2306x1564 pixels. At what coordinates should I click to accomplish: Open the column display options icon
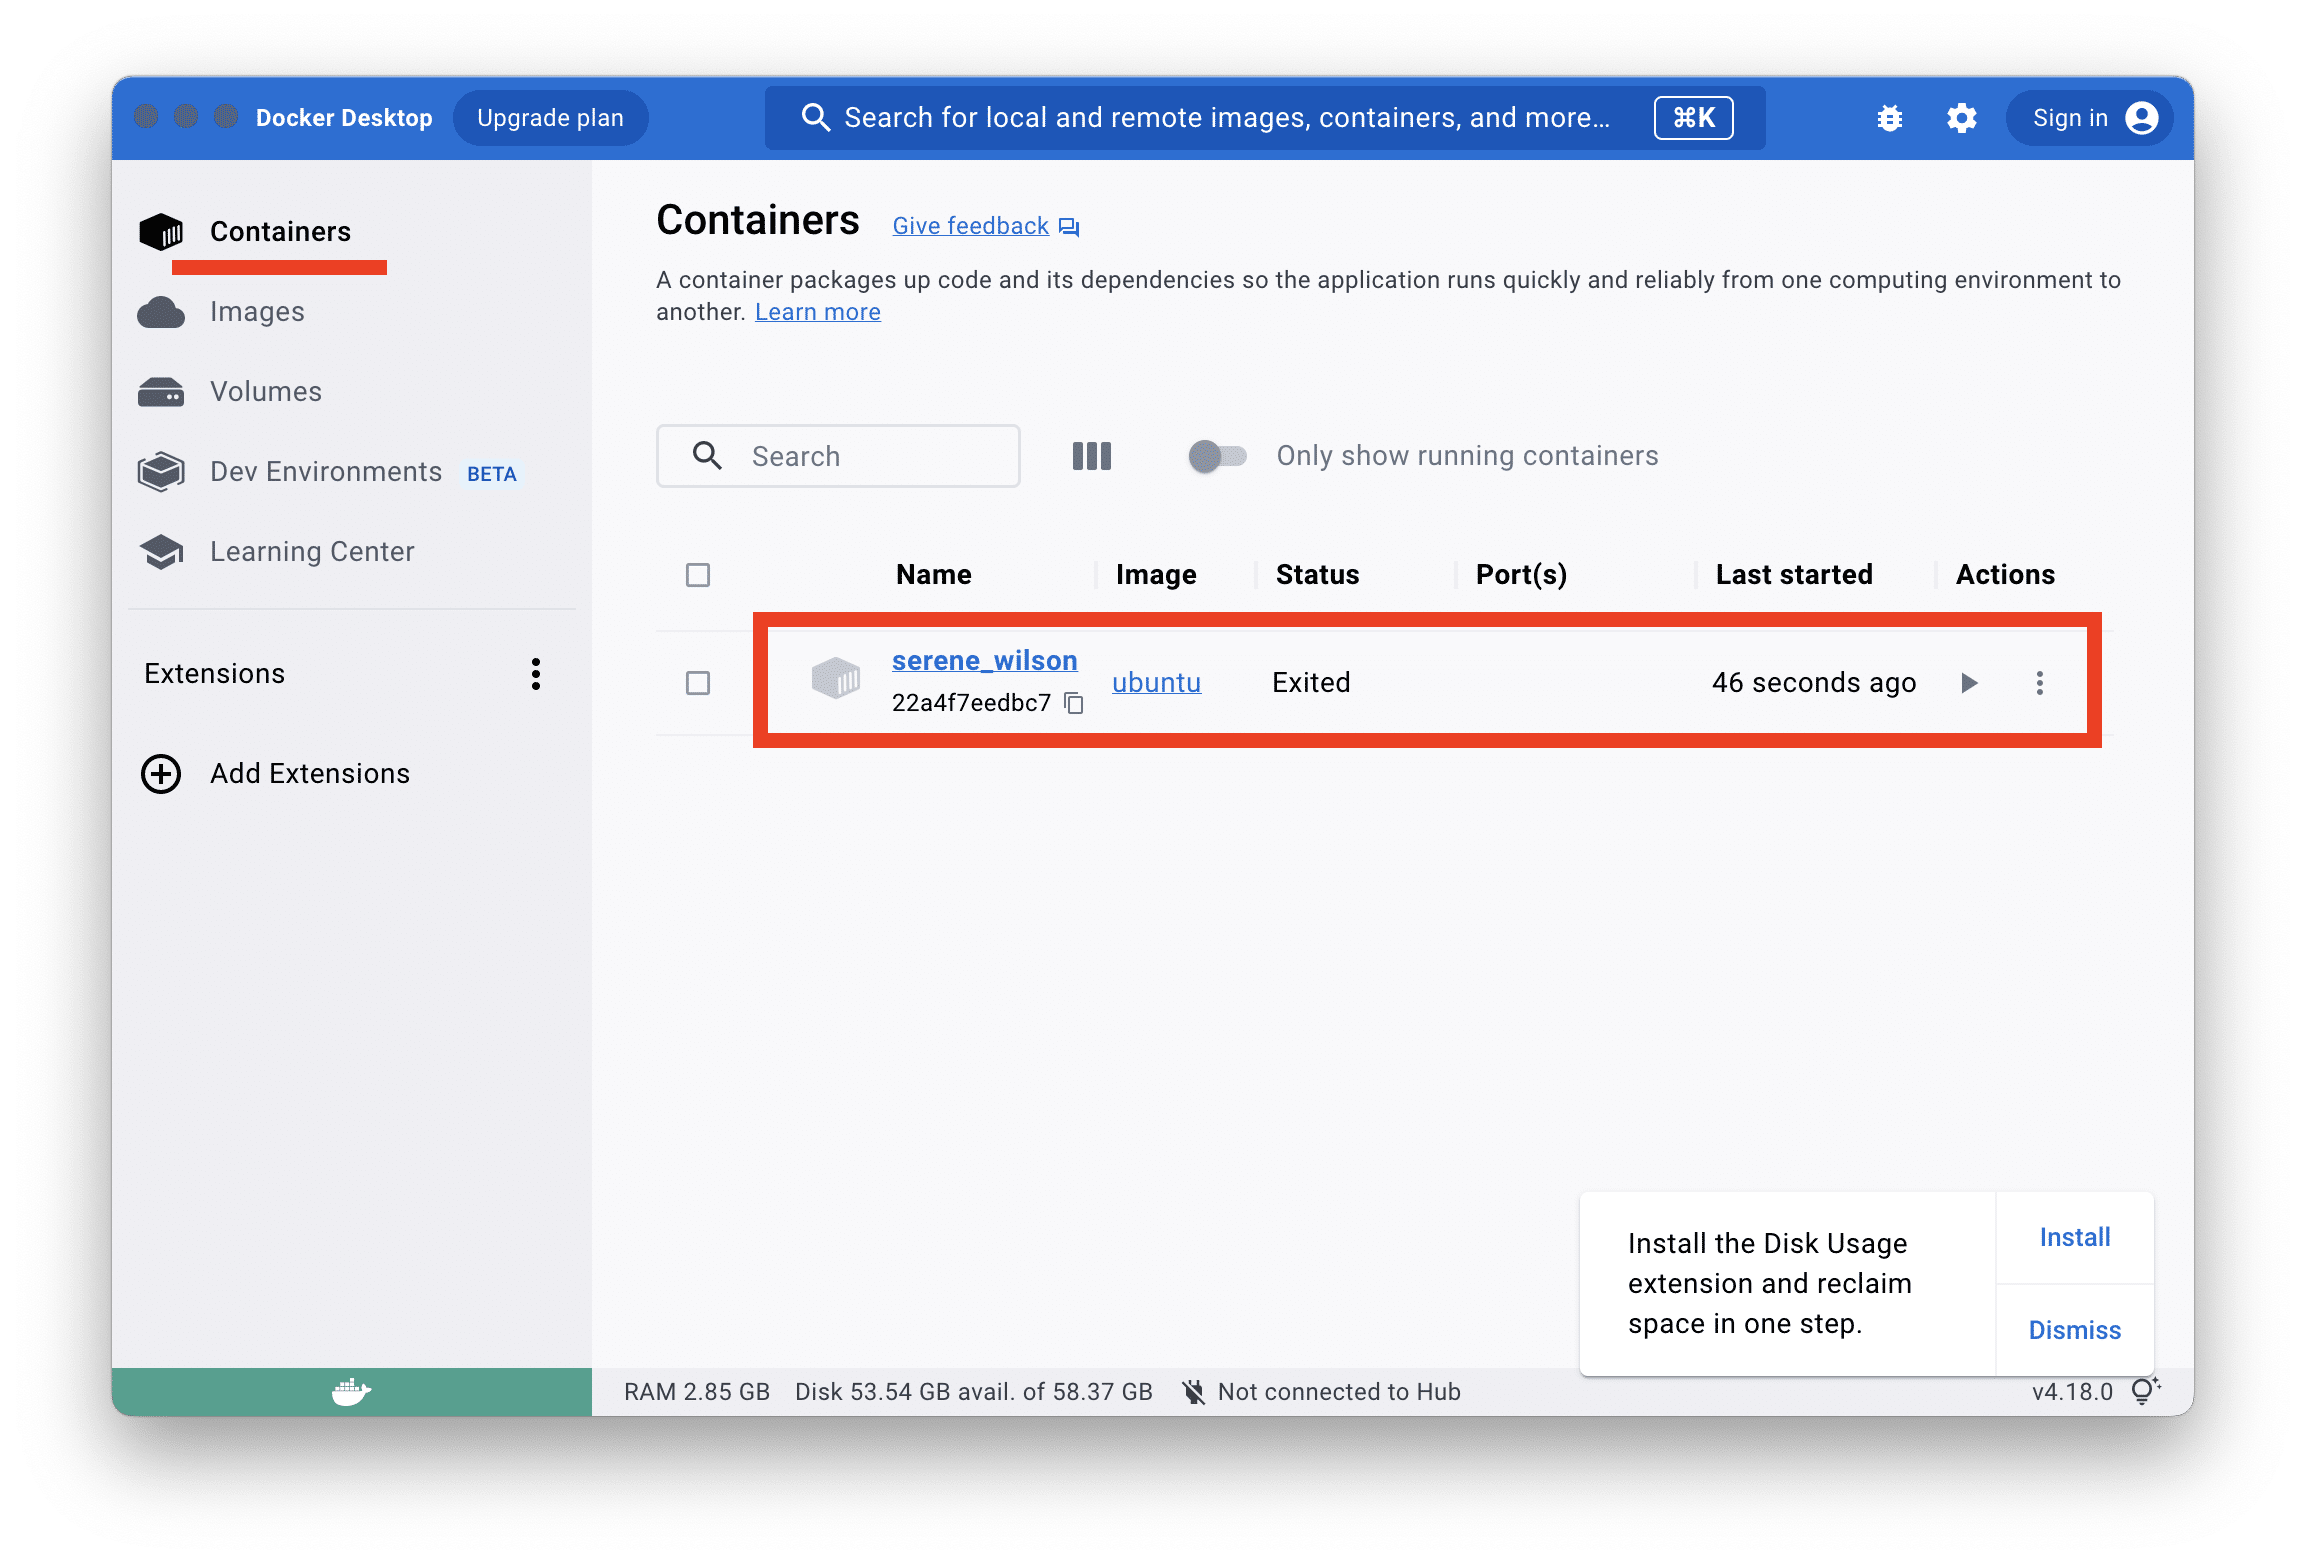[1091, 456]
